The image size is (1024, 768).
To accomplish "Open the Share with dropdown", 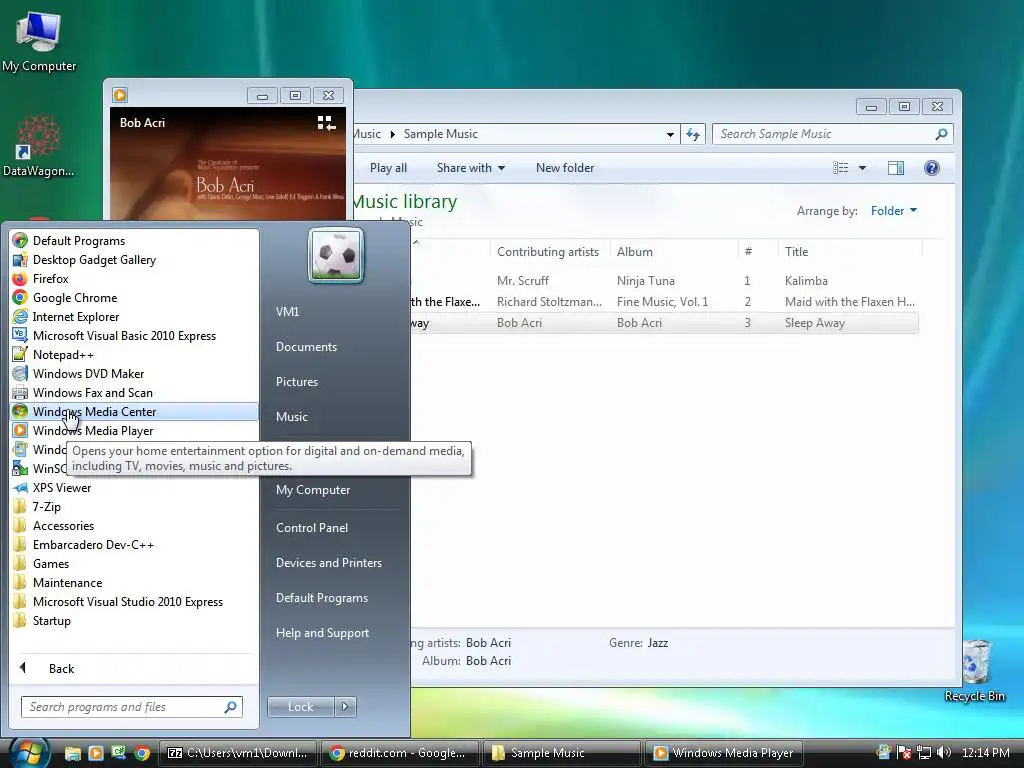I will (x=471, y=168).
